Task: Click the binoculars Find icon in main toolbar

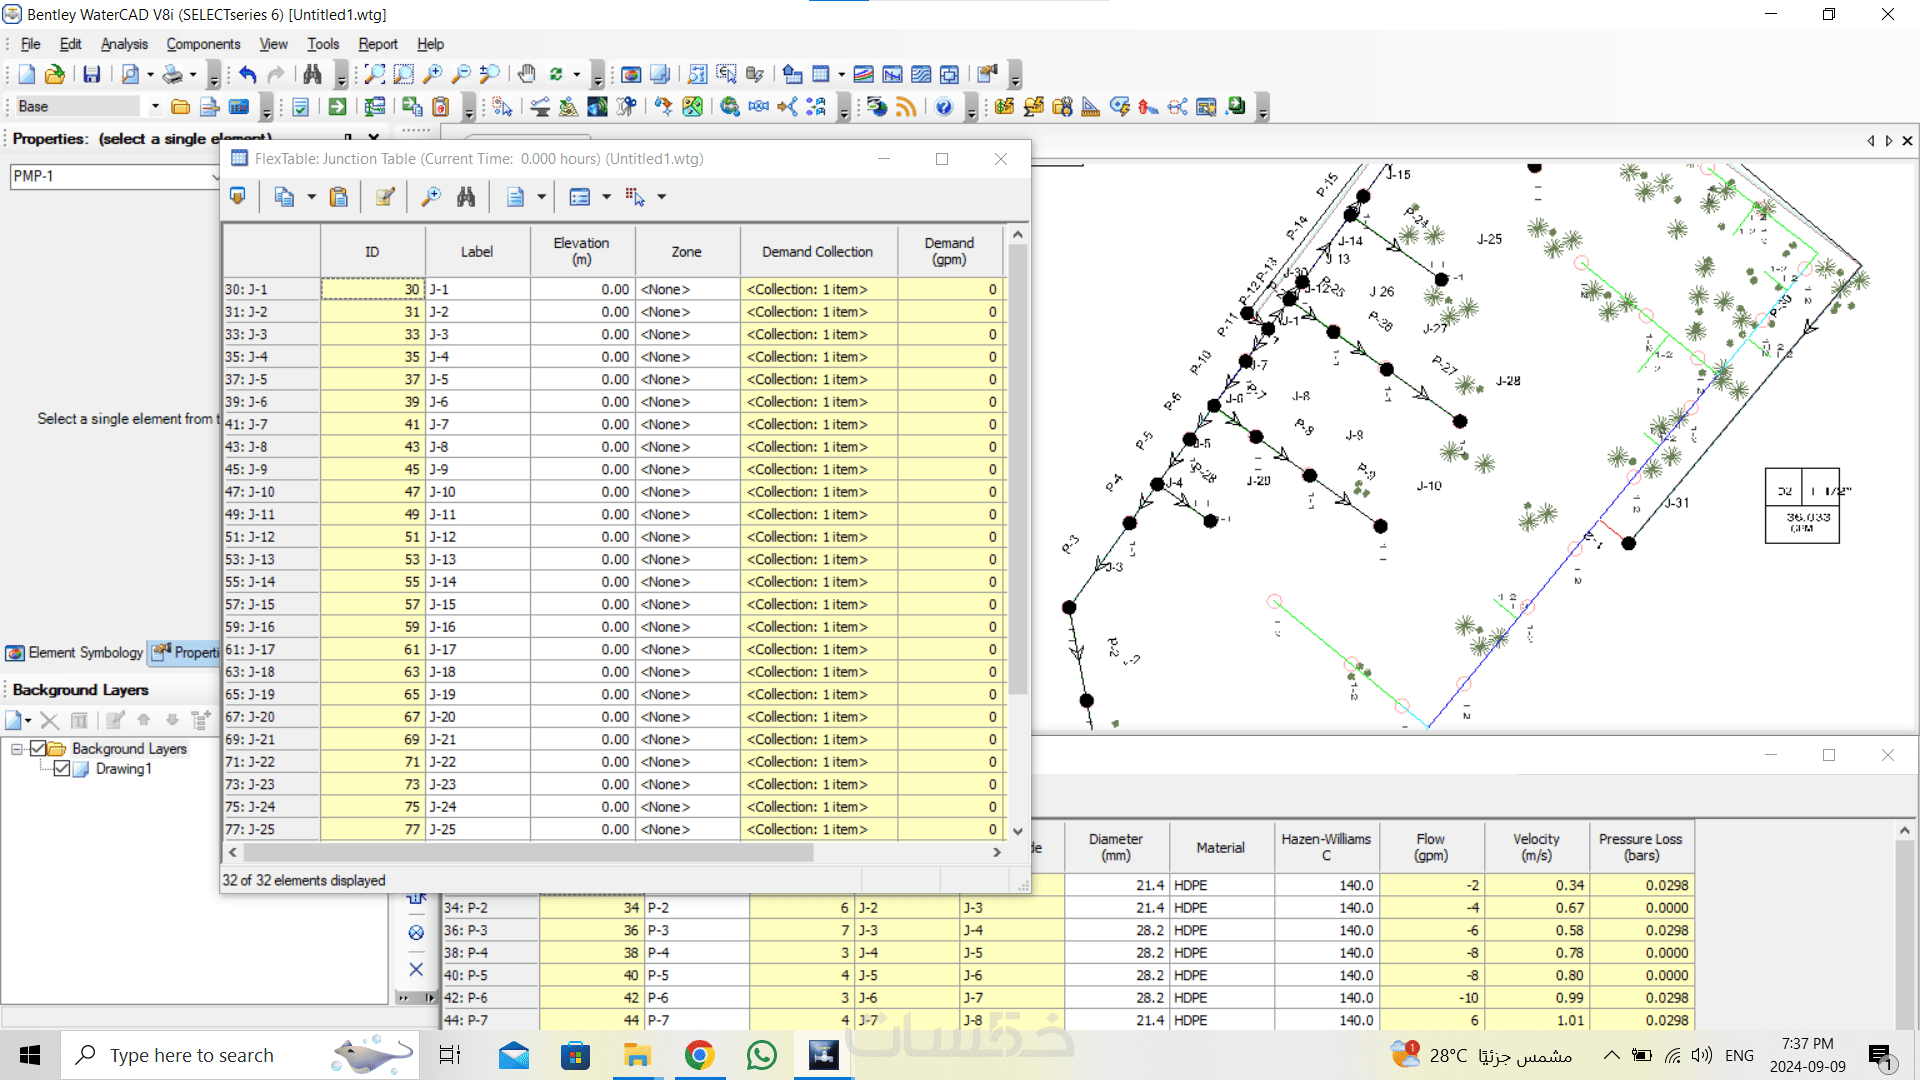Action: click(x=312, y=74)
